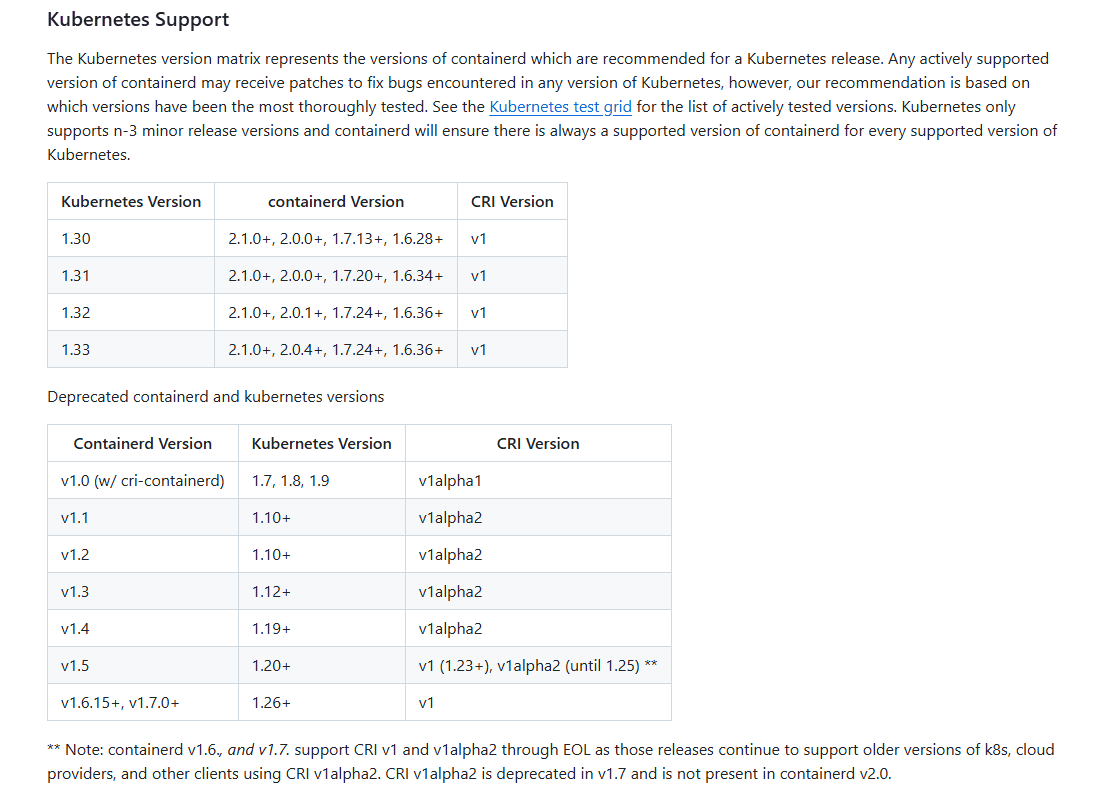1116x794 pixels.
Task: Open the Kubernetes test grid link
Action: 560,107
